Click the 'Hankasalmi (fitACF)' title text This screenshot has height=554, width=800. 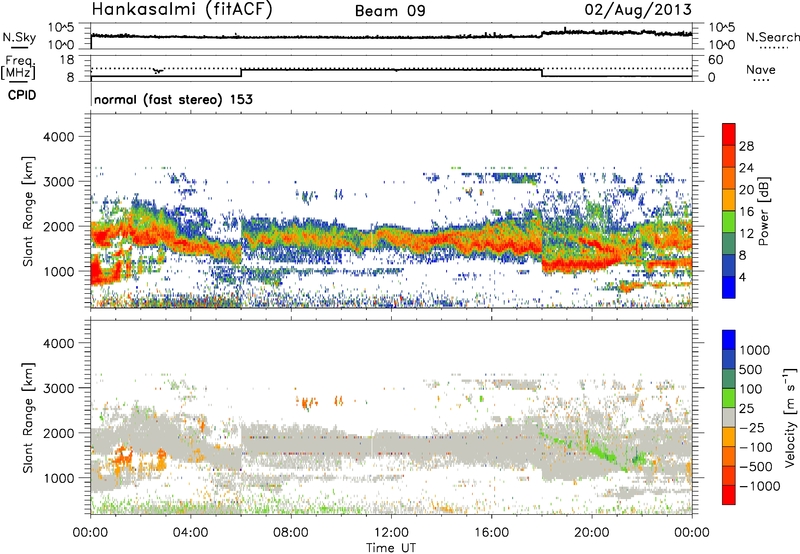[182, 9]
